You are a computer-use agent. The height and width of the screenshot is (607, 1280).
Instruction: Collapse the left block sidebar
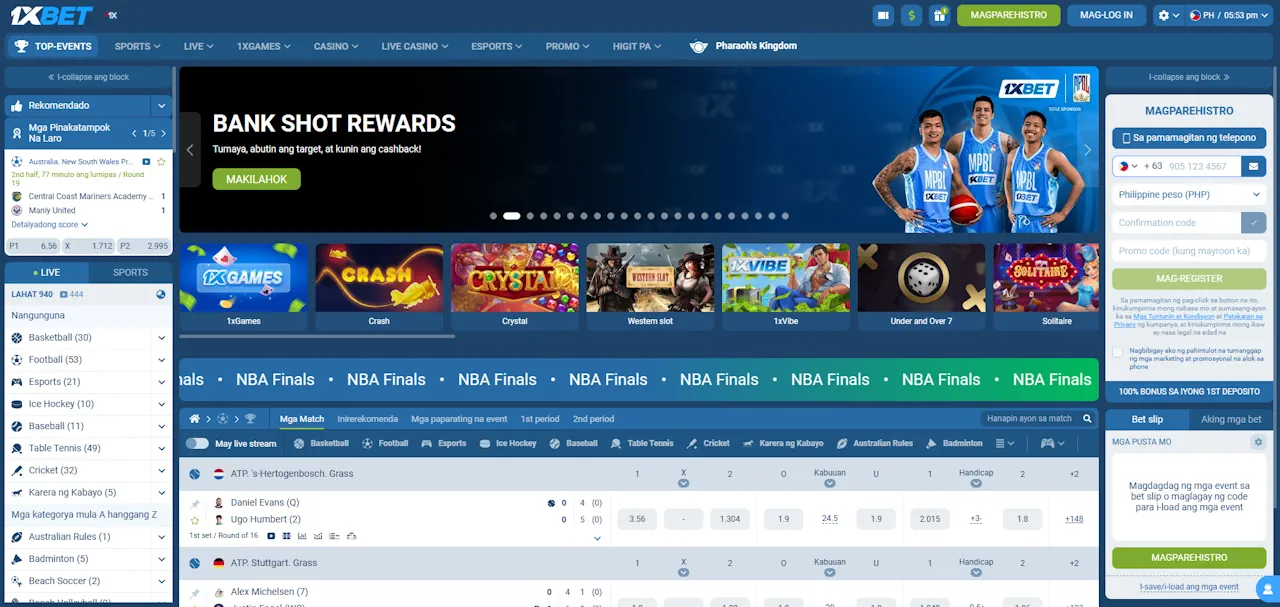pyautogui.click(x=89, y=77)
